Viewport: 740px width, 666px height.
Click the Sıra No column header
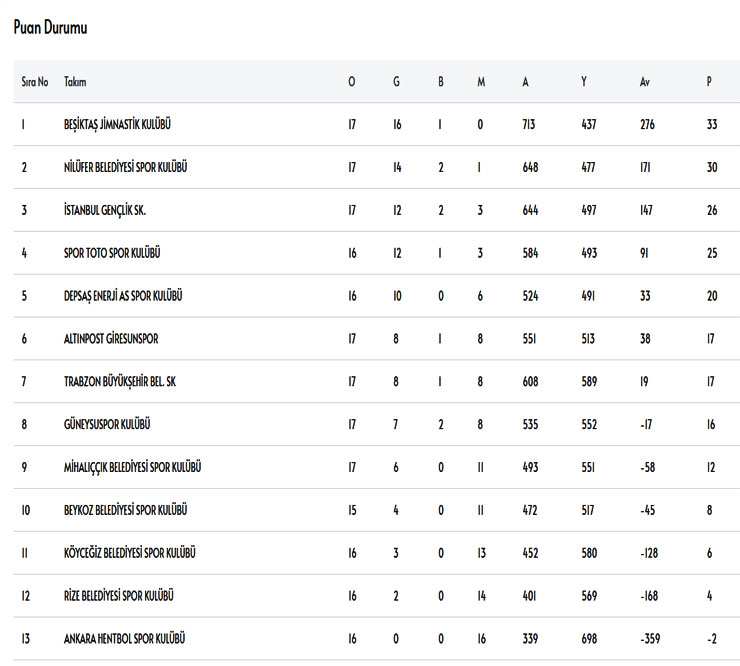click(35, 82)
